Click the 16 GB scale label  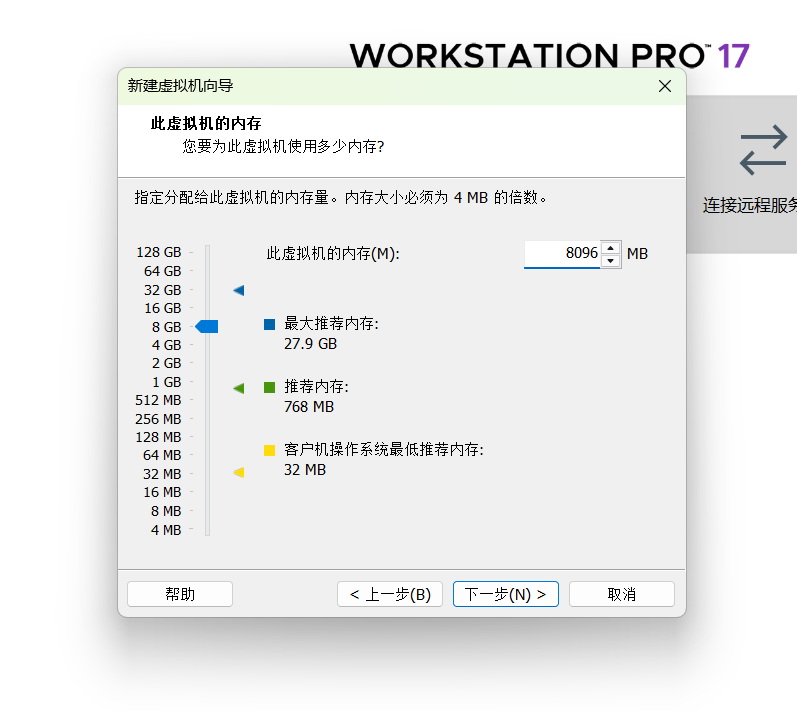coord(163,308)
